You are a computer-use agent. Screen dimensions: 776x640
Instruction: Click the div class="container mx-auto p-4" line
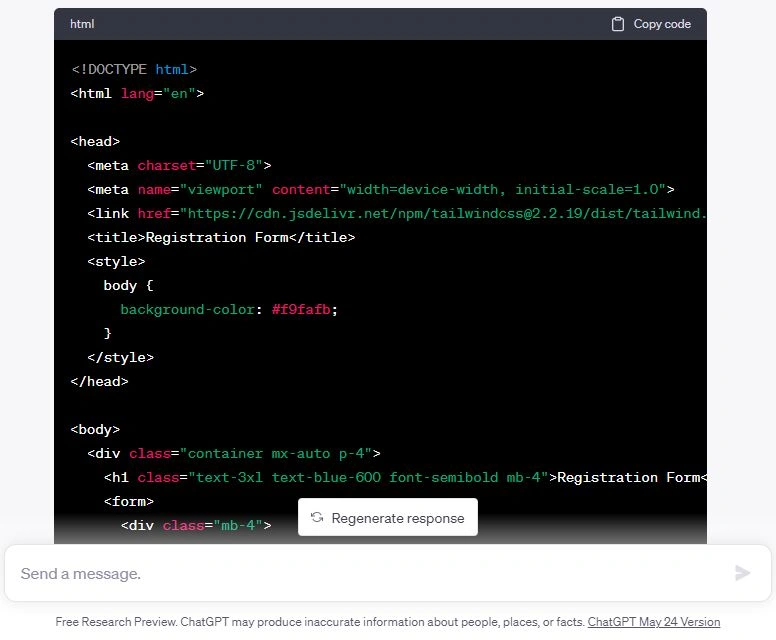(x=234, y=453)
